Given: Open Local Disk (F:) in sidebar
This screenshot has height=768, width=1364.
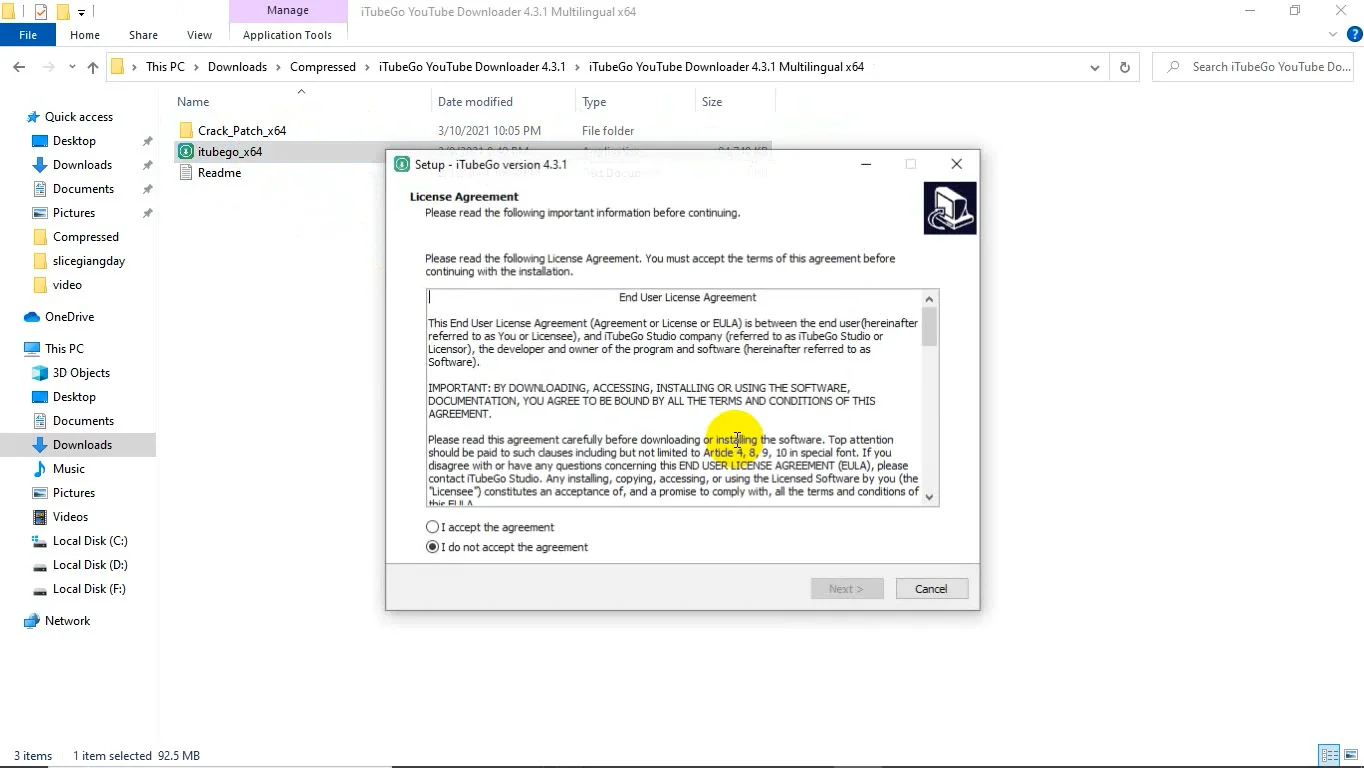Looking at the screenshot, I should [x=89, y=589].
